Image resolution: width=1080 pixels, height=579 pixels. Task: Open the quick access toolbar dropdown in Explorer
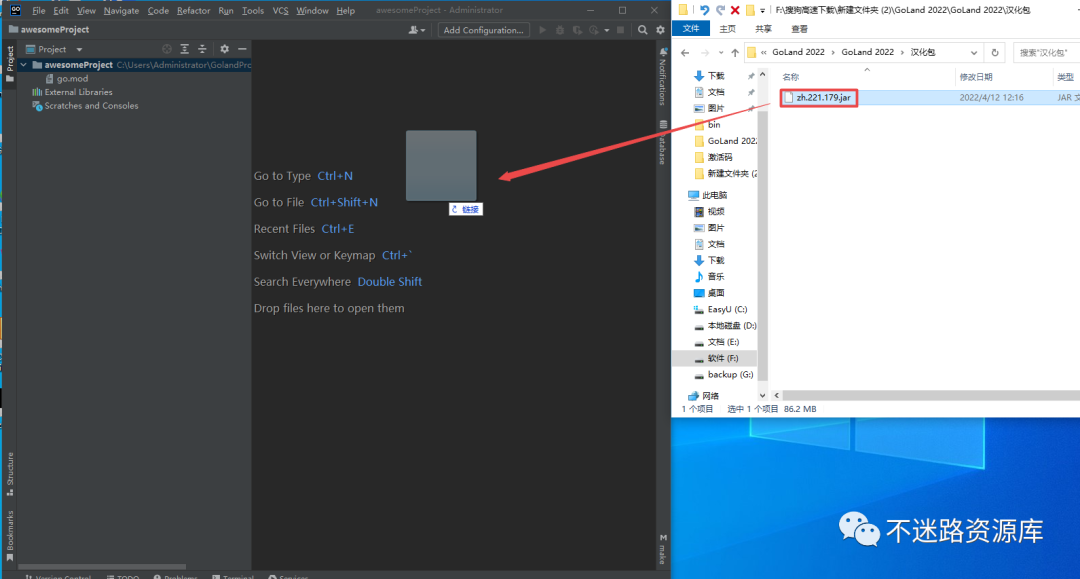pos(762,10)
